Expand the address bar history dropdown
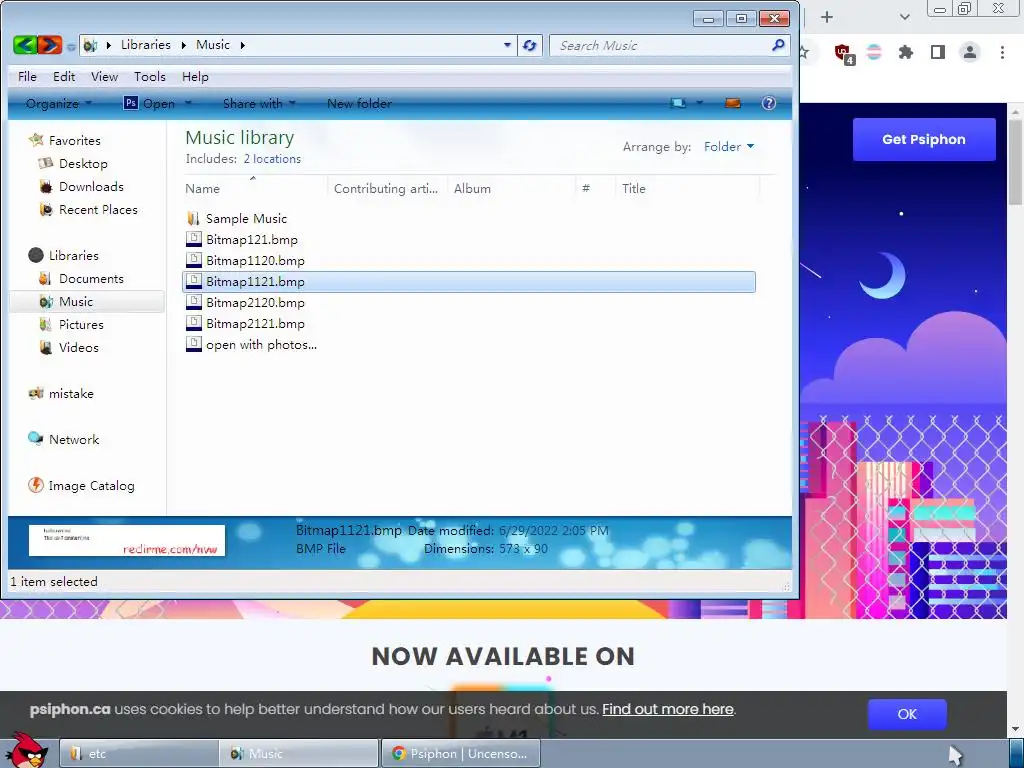The width and height of the screenshot is (1024, 768). 507,45
